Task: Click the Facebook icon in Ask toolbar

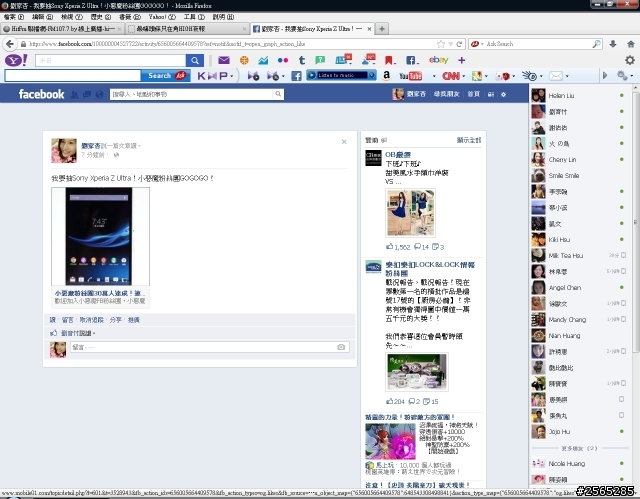Action: coord(296,76)
